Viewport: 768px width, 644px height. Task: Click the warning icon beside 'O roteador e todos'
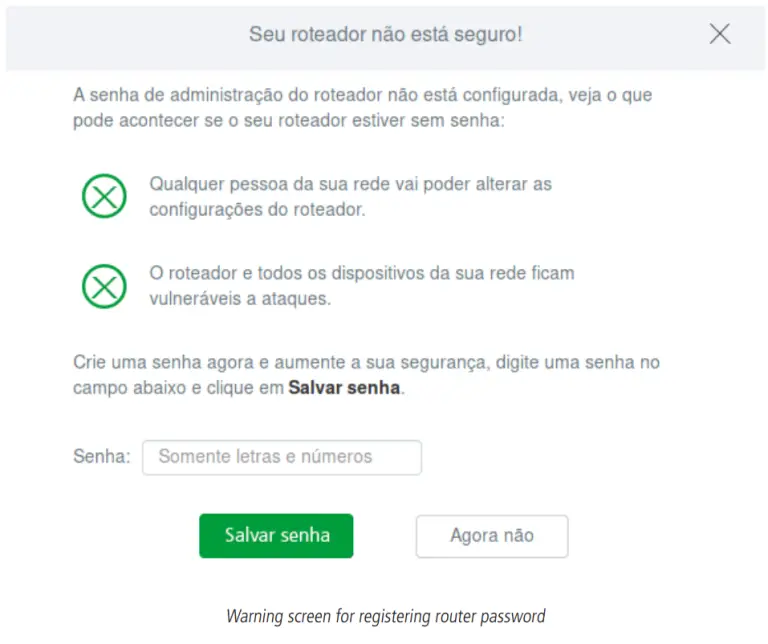(104, 286)
